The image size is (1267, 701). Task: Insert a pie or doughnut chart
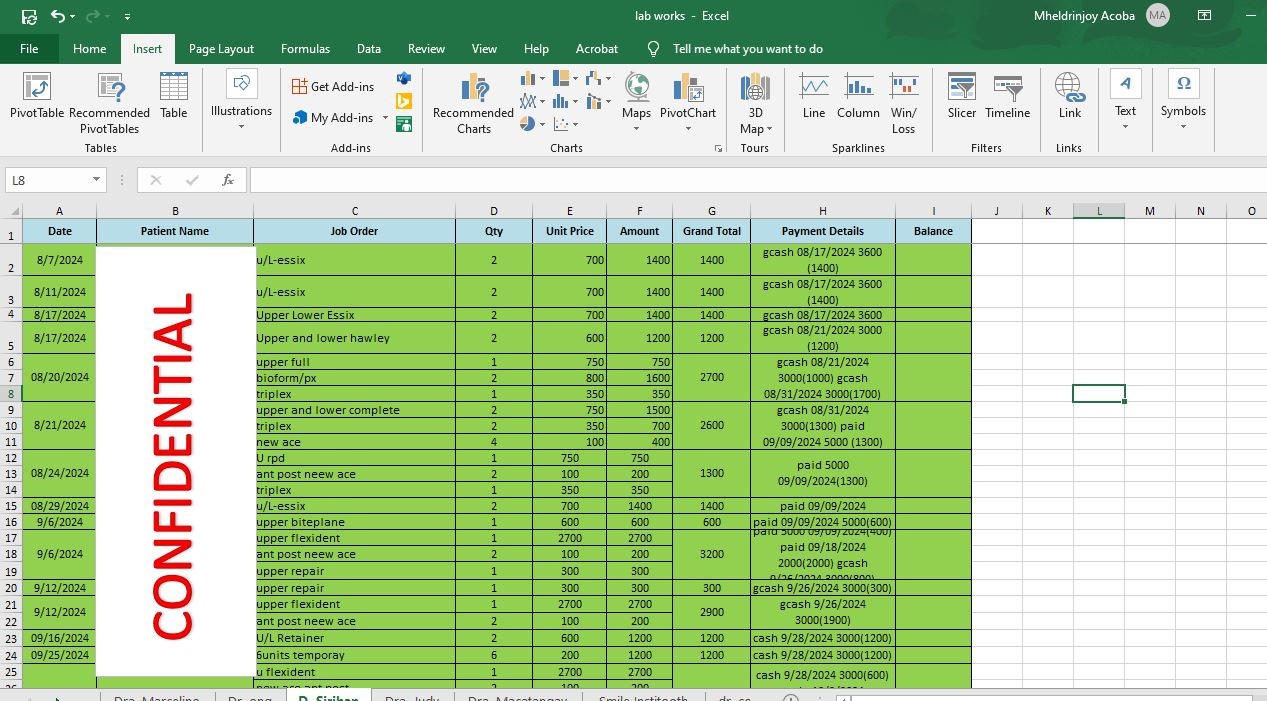click(532, 124)
